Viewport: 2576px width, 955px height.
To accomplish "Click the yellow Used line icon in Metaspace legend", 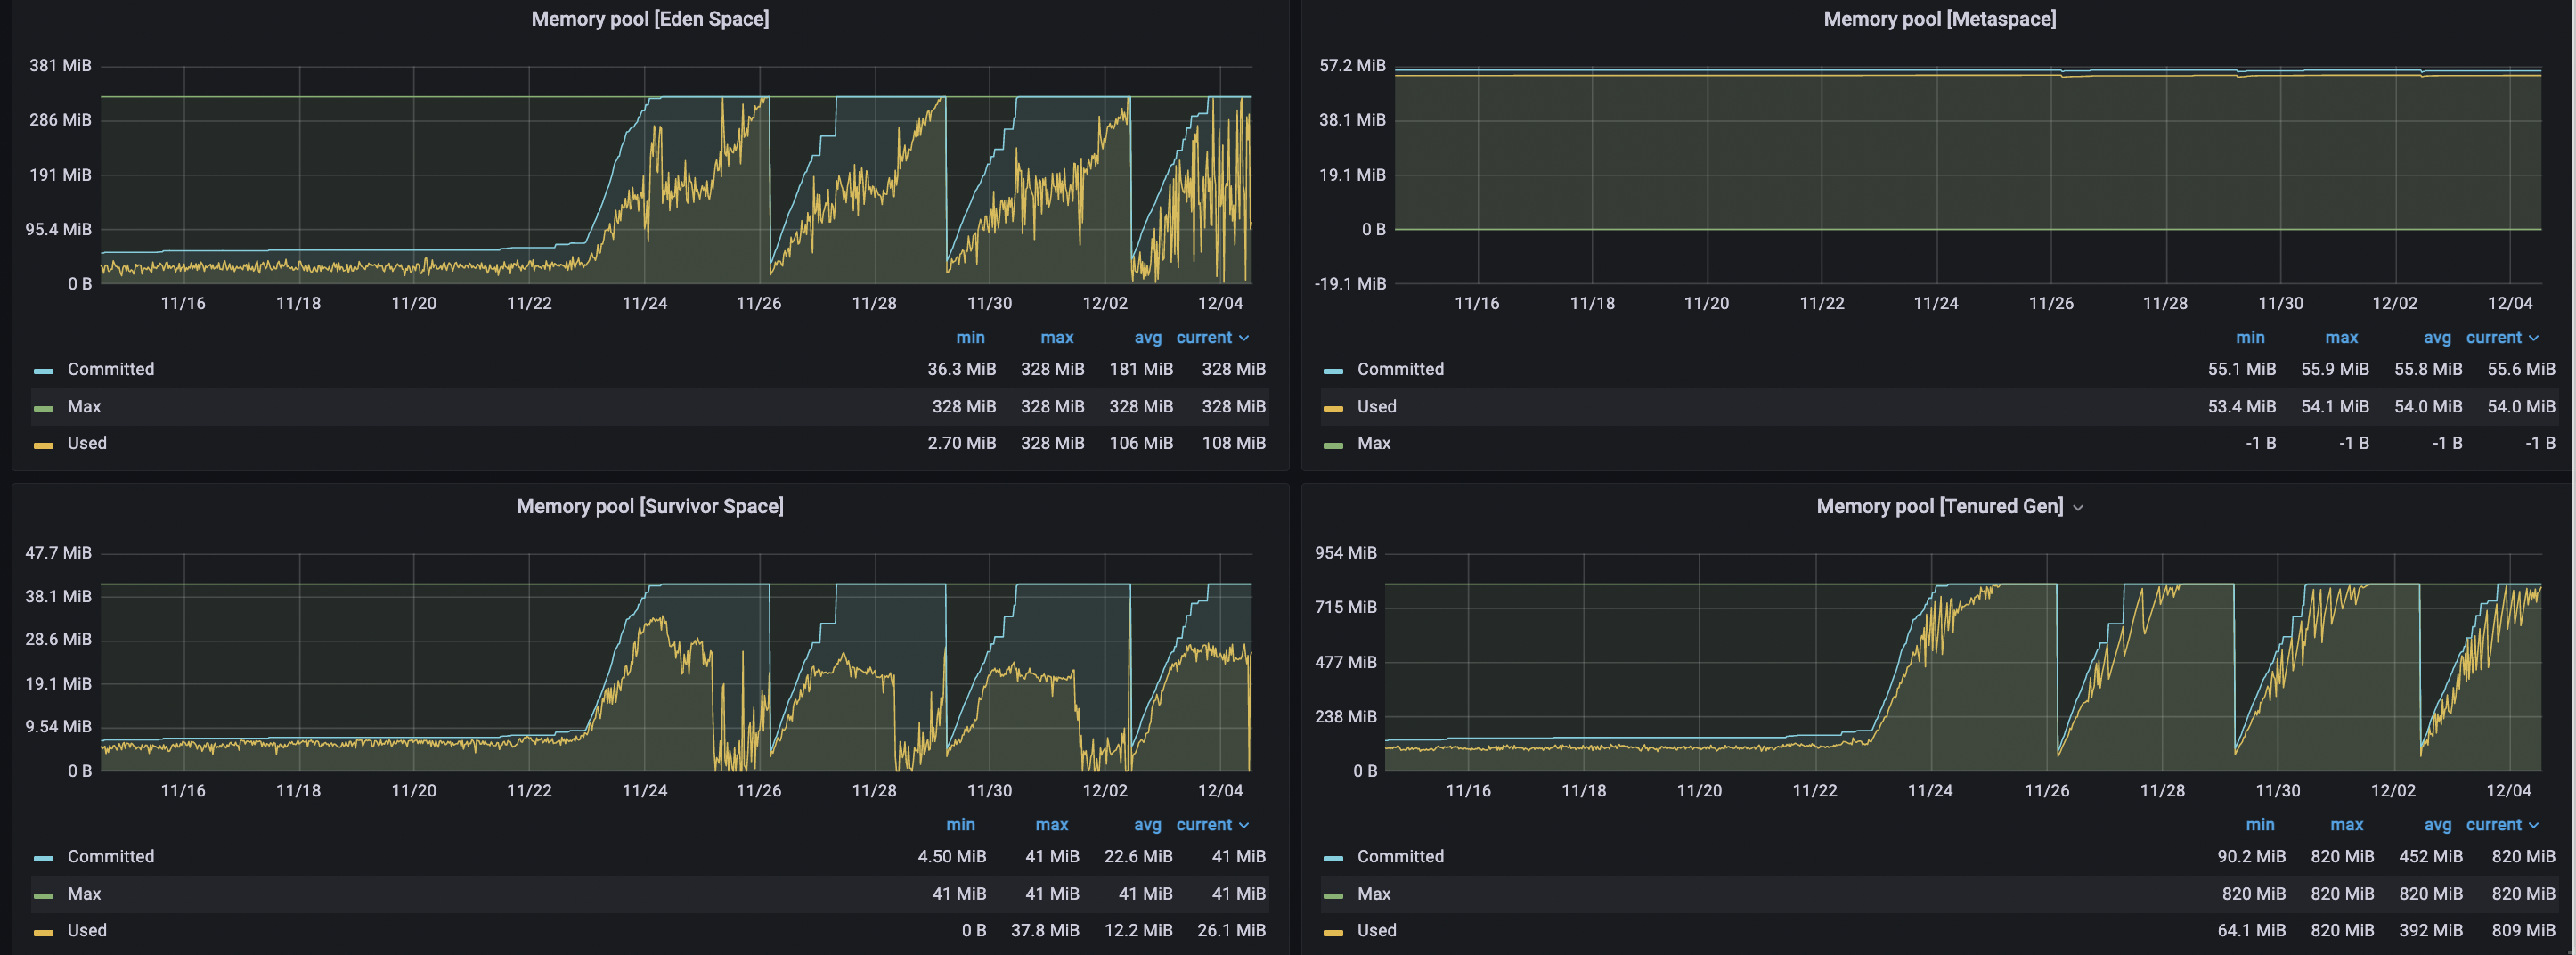I will pyautogui.click(x=1333, y=406).
